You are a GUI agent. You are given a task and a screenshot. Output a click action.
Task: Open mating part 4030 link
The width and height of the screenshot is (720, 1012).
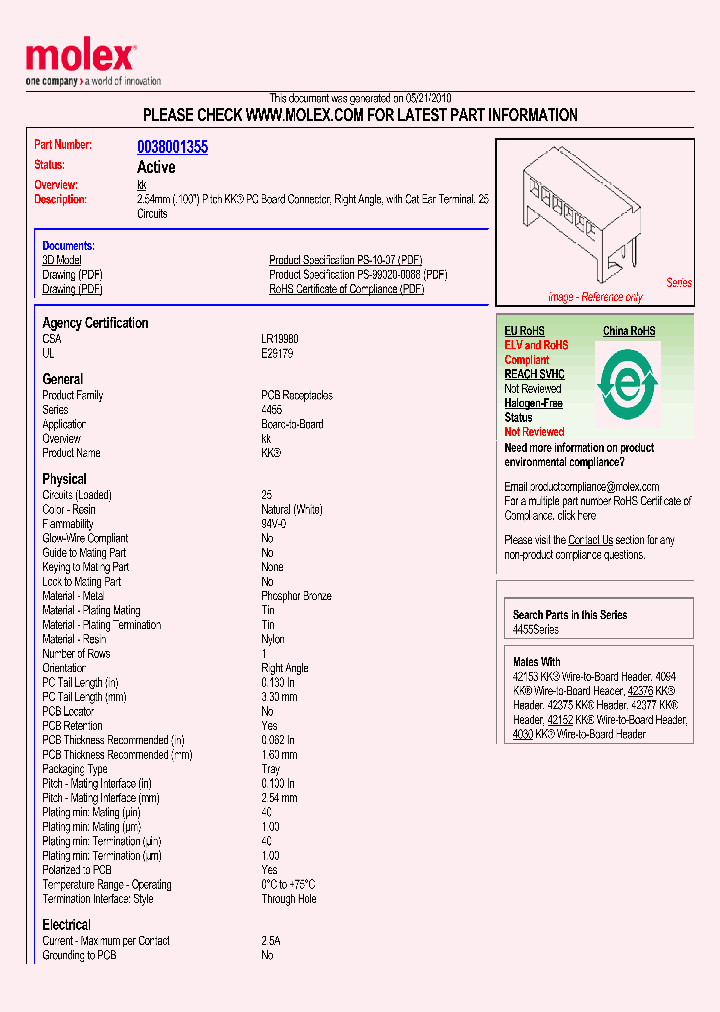522,734
